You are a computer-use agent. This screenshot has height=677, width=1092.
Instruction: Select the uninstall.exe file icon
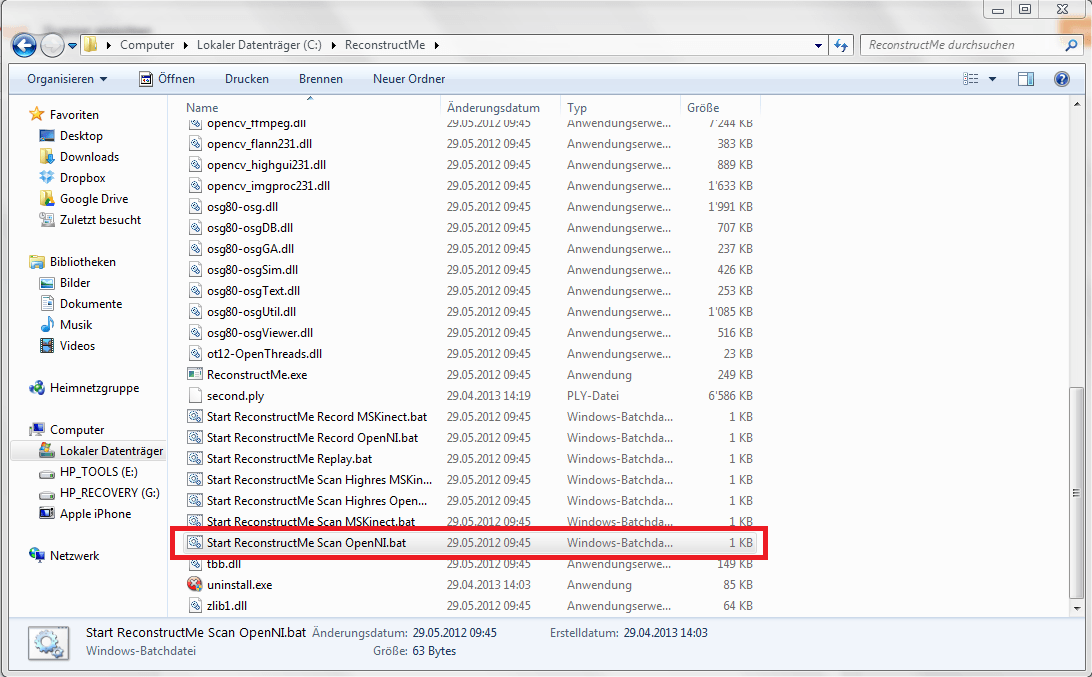195,585
